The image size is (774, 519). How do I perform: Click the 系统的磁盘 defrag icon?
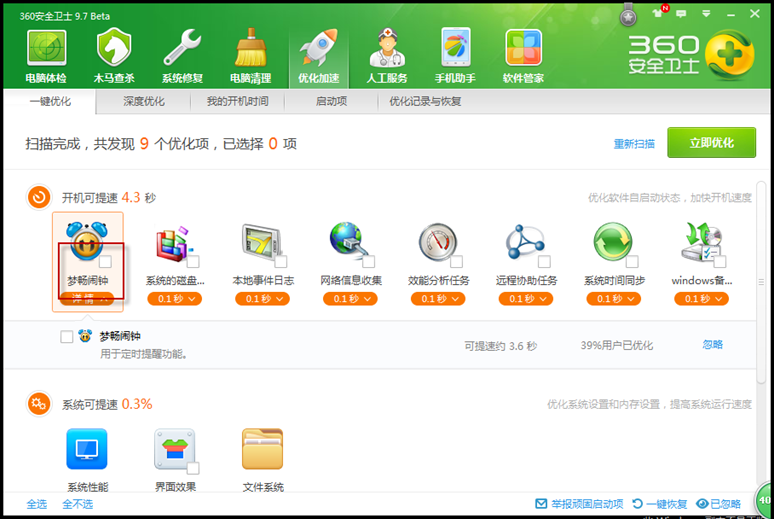174,243
